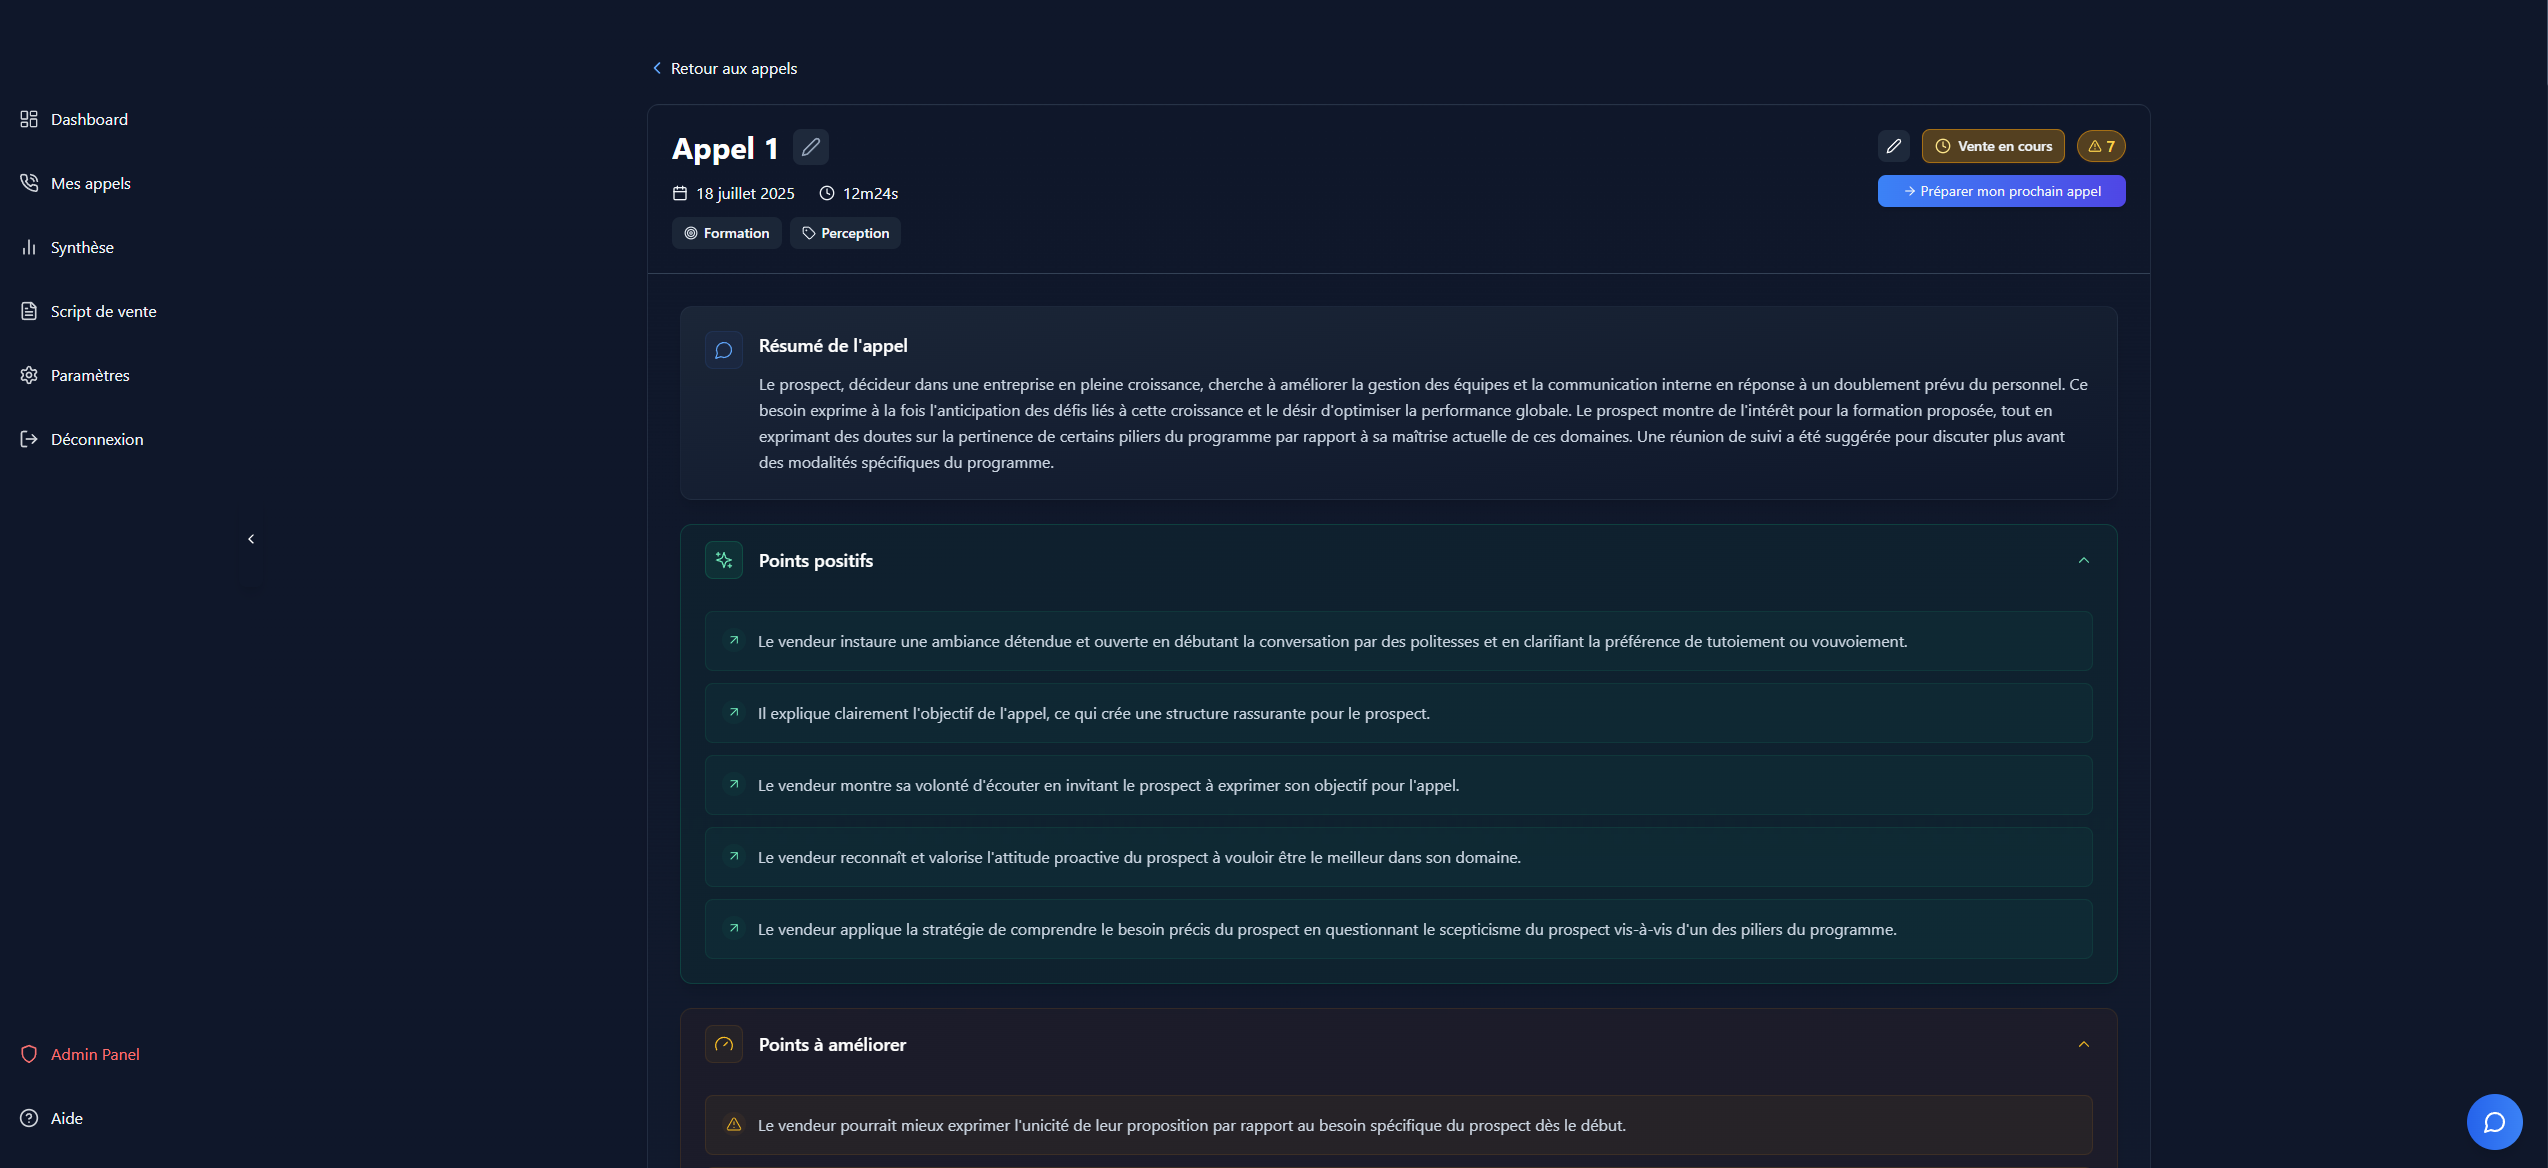Open the floating chat bubble icon

click(2494, 1122)
